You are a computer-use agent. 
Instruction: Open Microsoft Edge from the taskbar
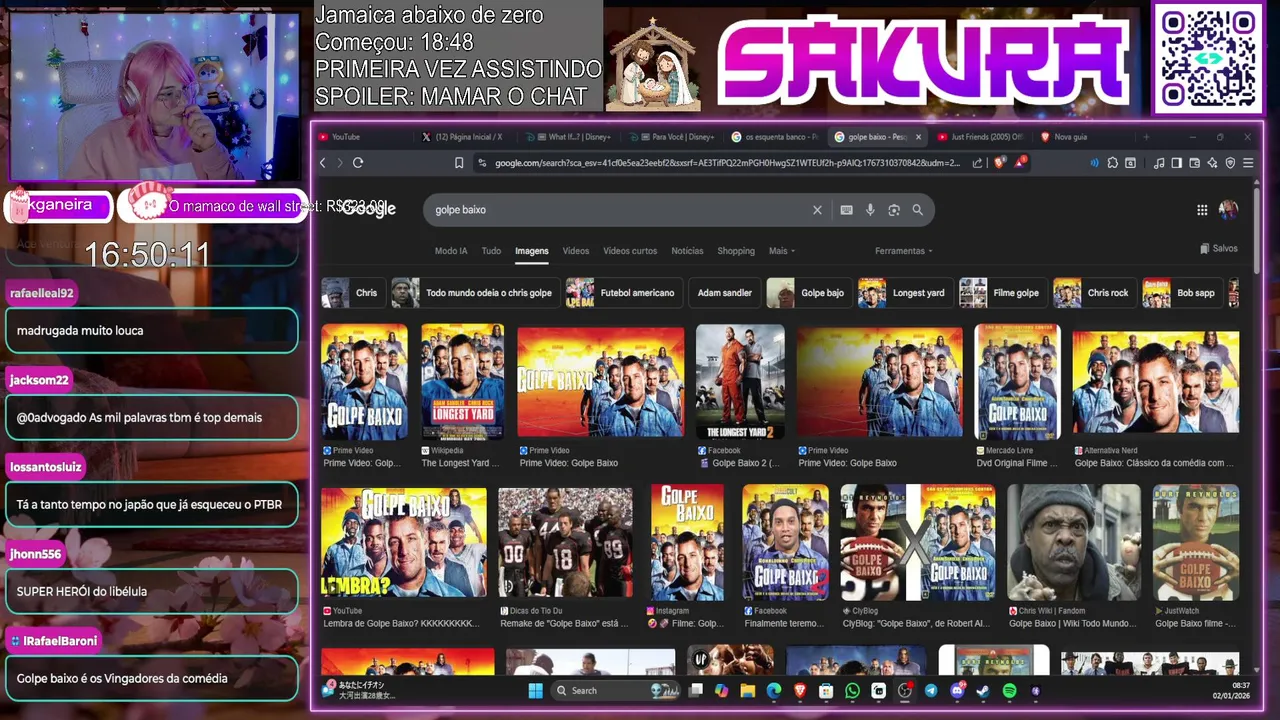point(773,690)
